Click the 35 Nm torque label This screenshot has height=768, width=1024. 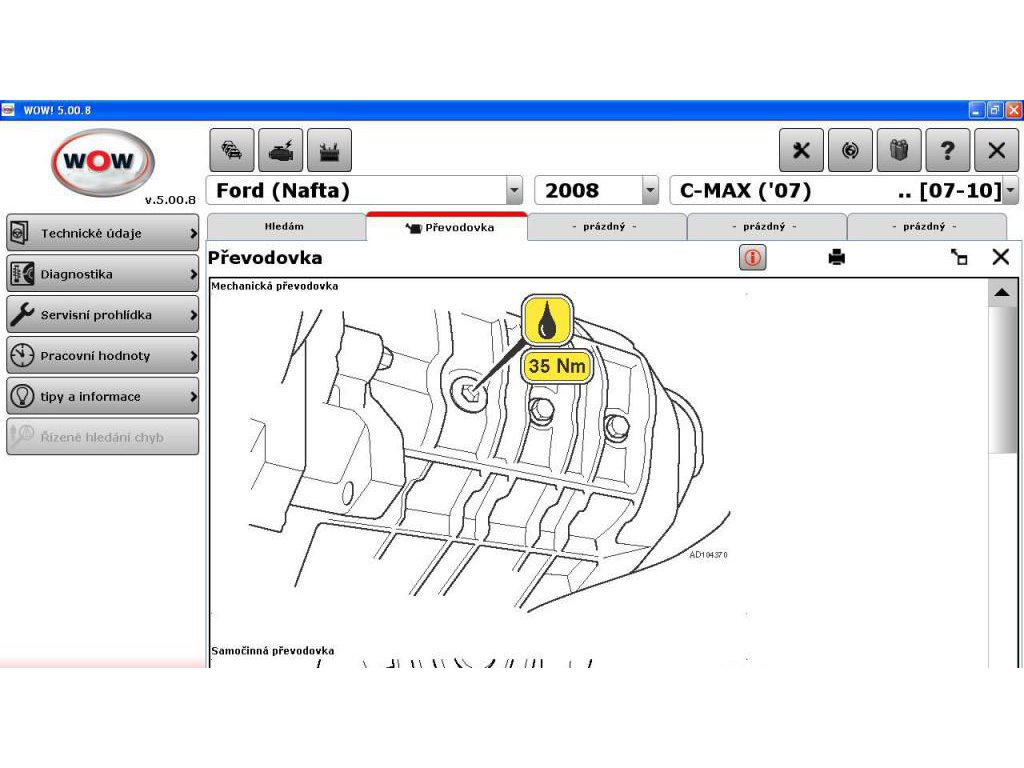tap(557, 366)
